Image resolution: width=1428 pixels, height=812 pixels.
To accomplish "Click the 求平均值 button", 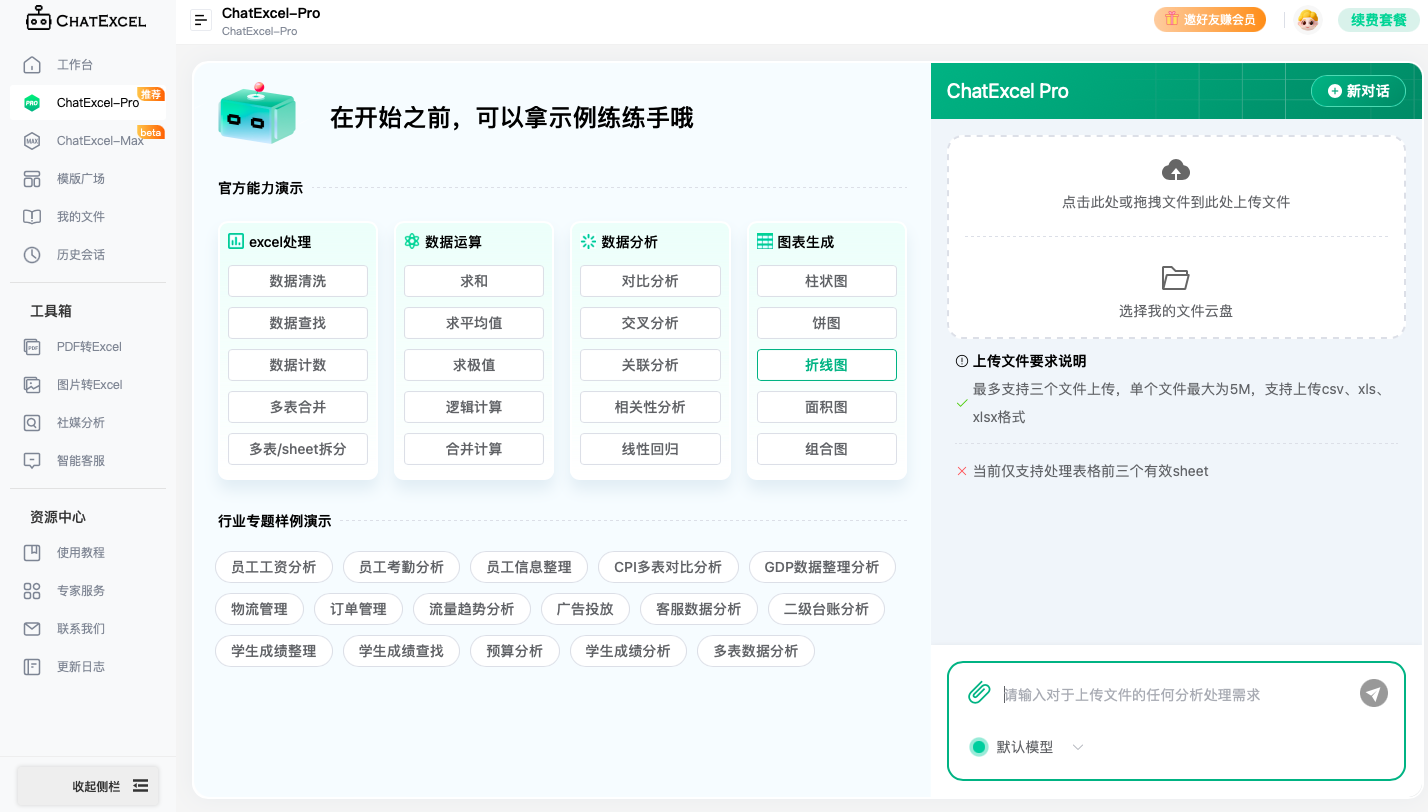I will (x=474, y=323).
